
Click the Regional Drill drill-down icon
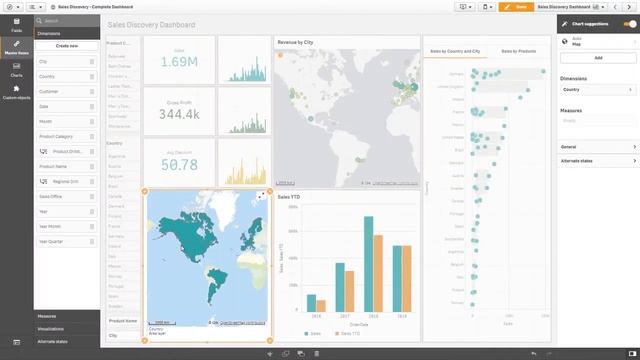[43, 182]
